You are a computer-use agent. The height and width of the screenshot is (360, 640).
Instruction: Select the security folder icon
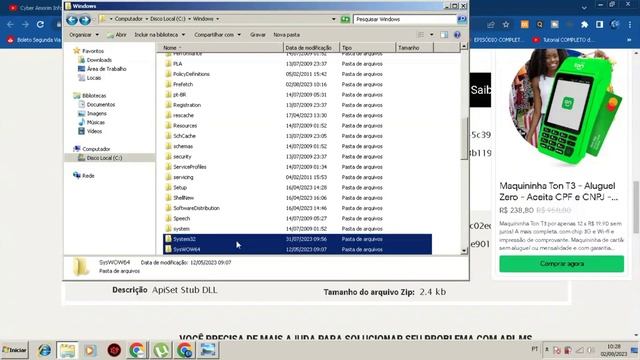pyautogui.click(x=168, y=156)
